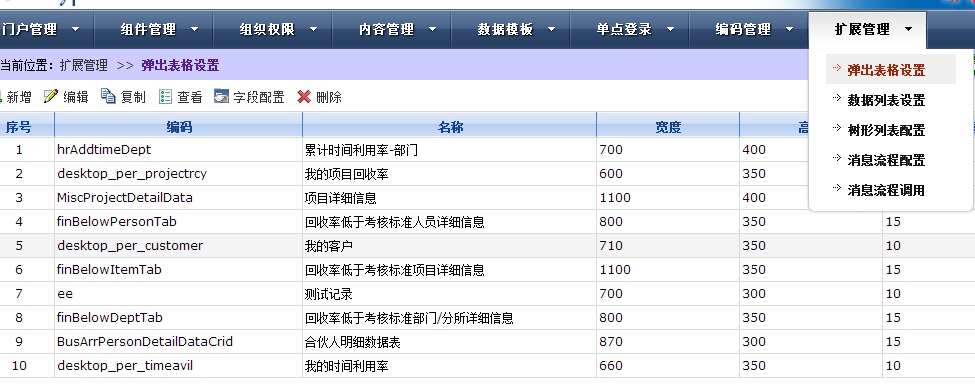Image resolution: width=975 pixels, height=385 pixels.
Task: Click the arrow icon beside 消息流程配置
Action: click(836, 157)
